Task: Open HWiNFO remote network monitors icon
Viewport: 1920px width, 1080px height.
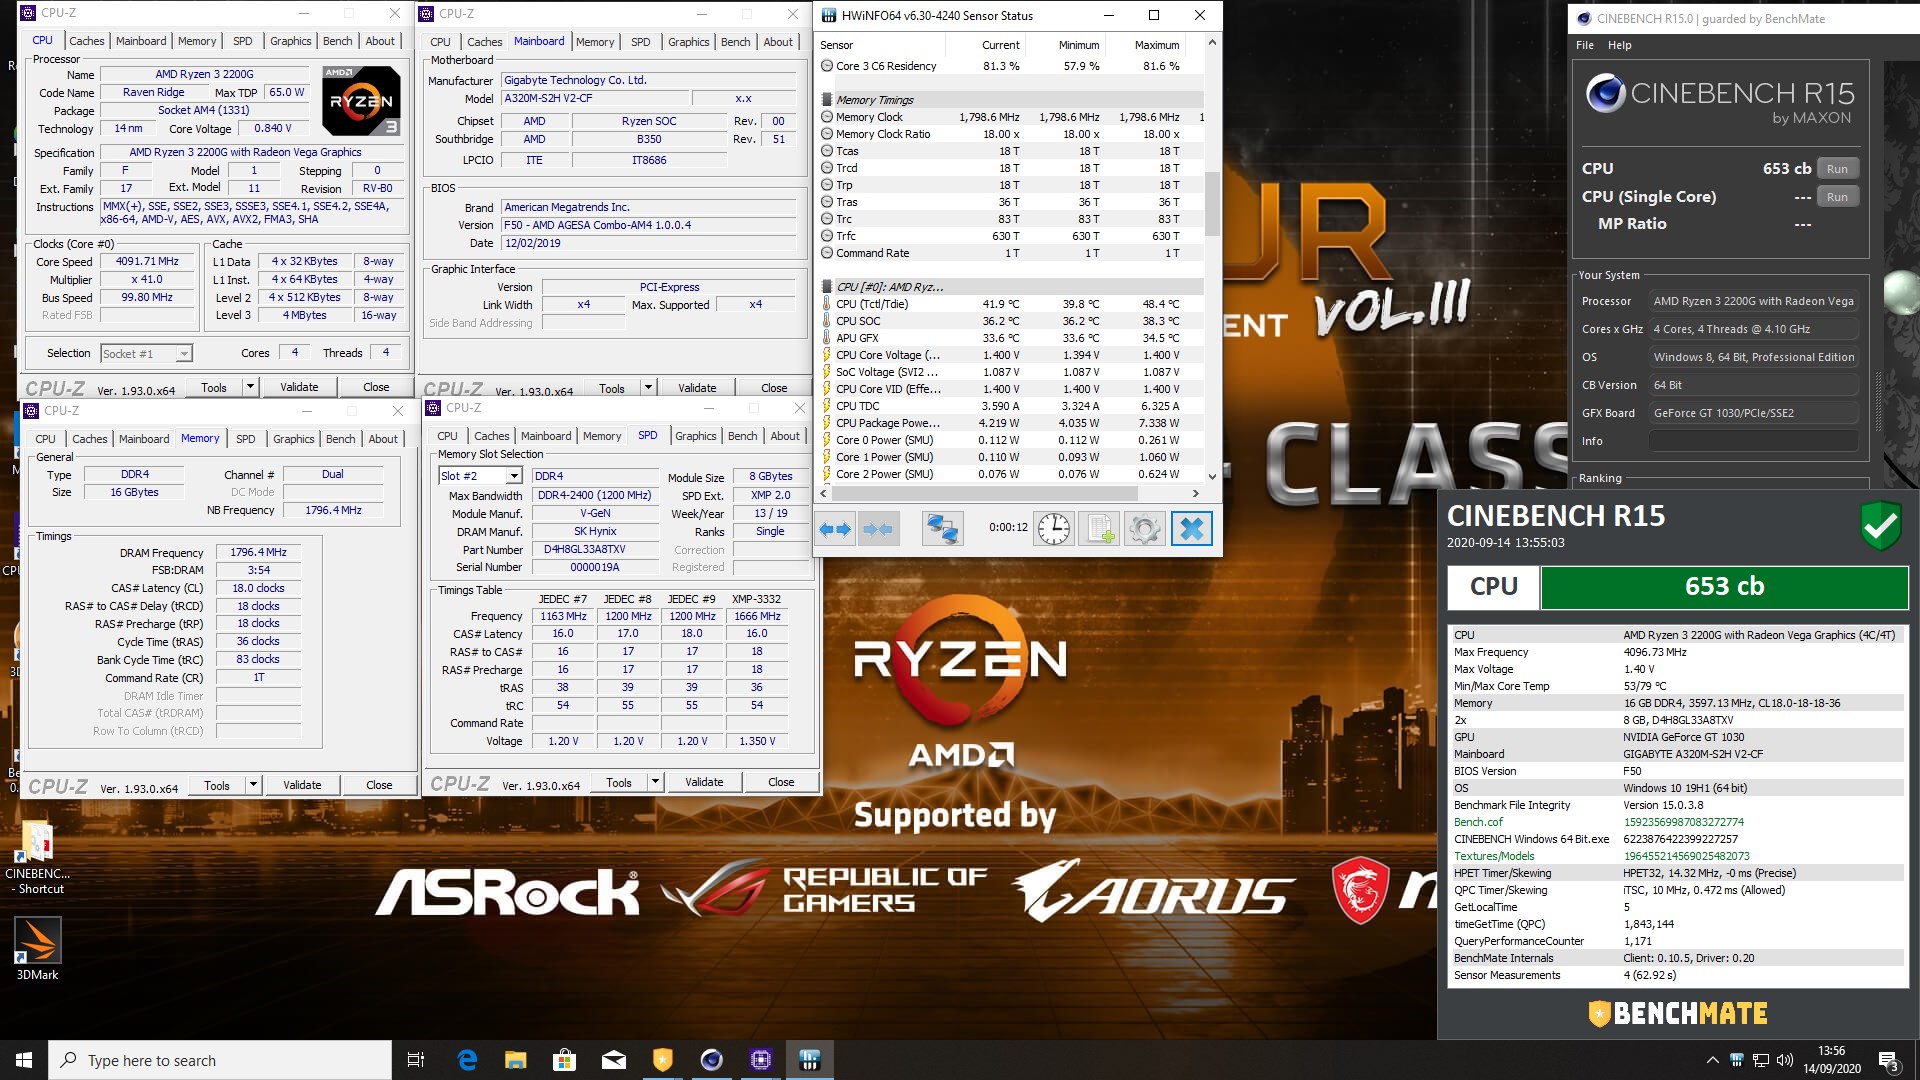Action: (x=942, y=528)
